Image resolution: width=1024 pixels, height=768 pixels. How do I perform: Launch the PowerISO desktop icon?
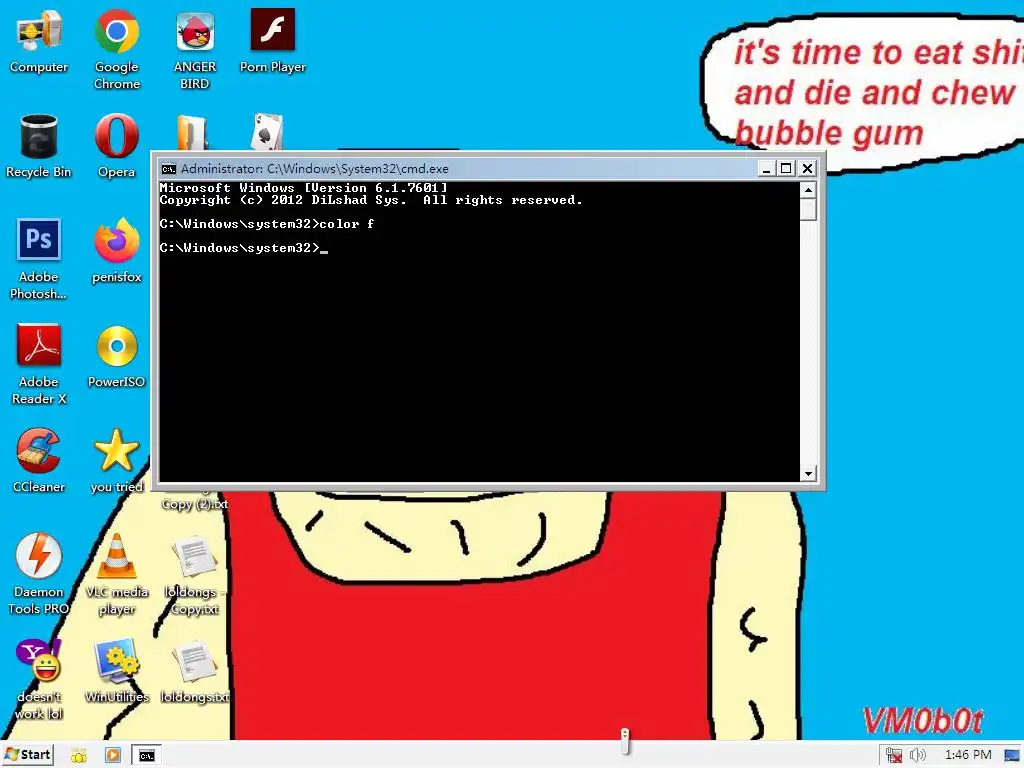click(x=116, y=356)
